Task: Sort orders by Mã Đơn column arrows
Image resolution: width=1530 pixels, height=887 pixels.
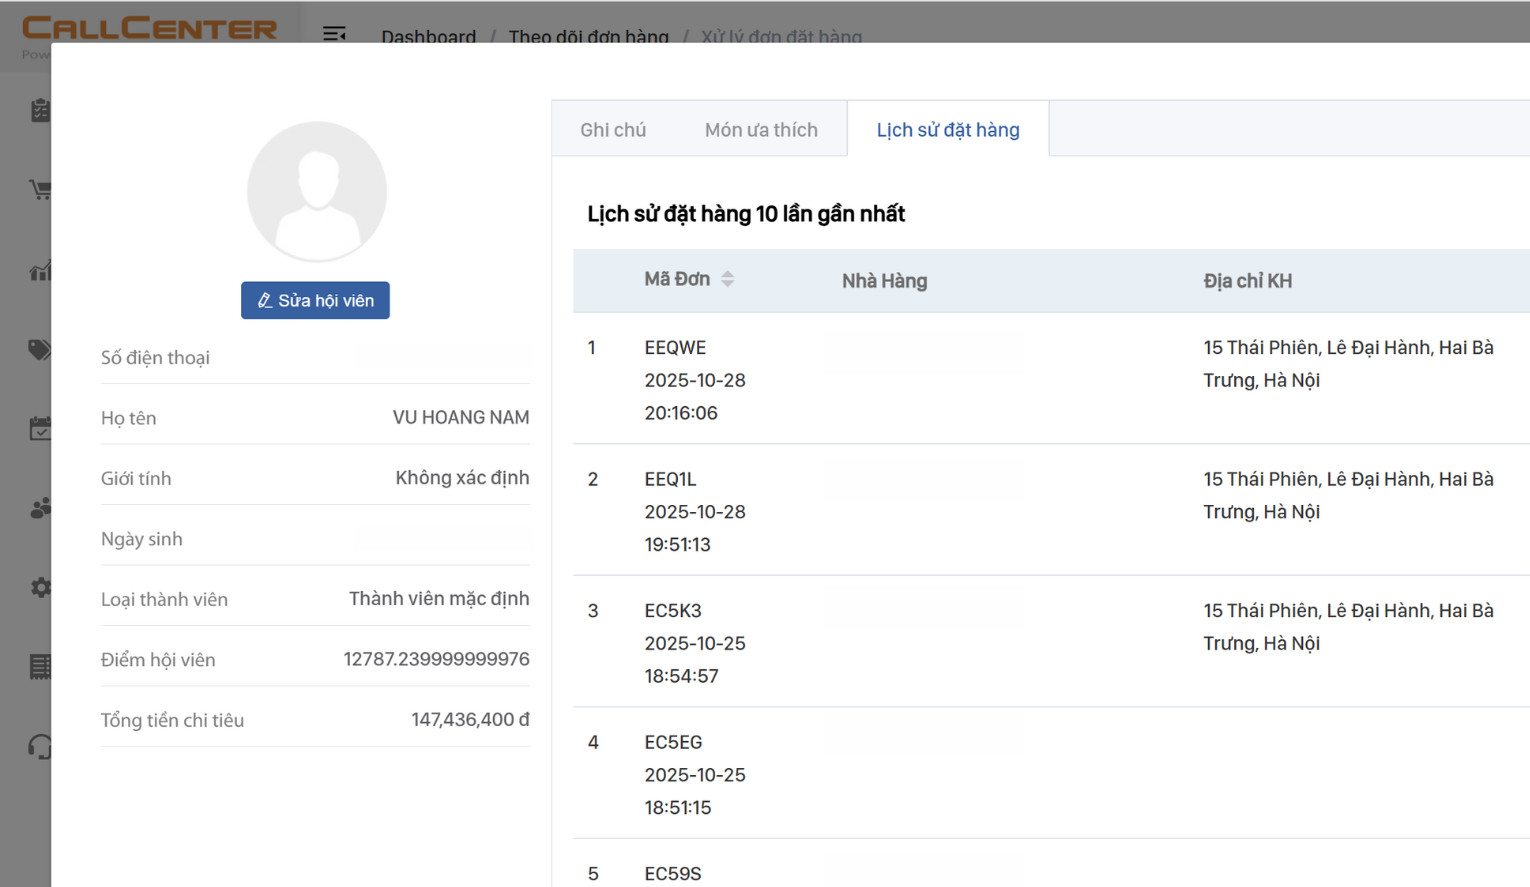Action: [728, 279]
